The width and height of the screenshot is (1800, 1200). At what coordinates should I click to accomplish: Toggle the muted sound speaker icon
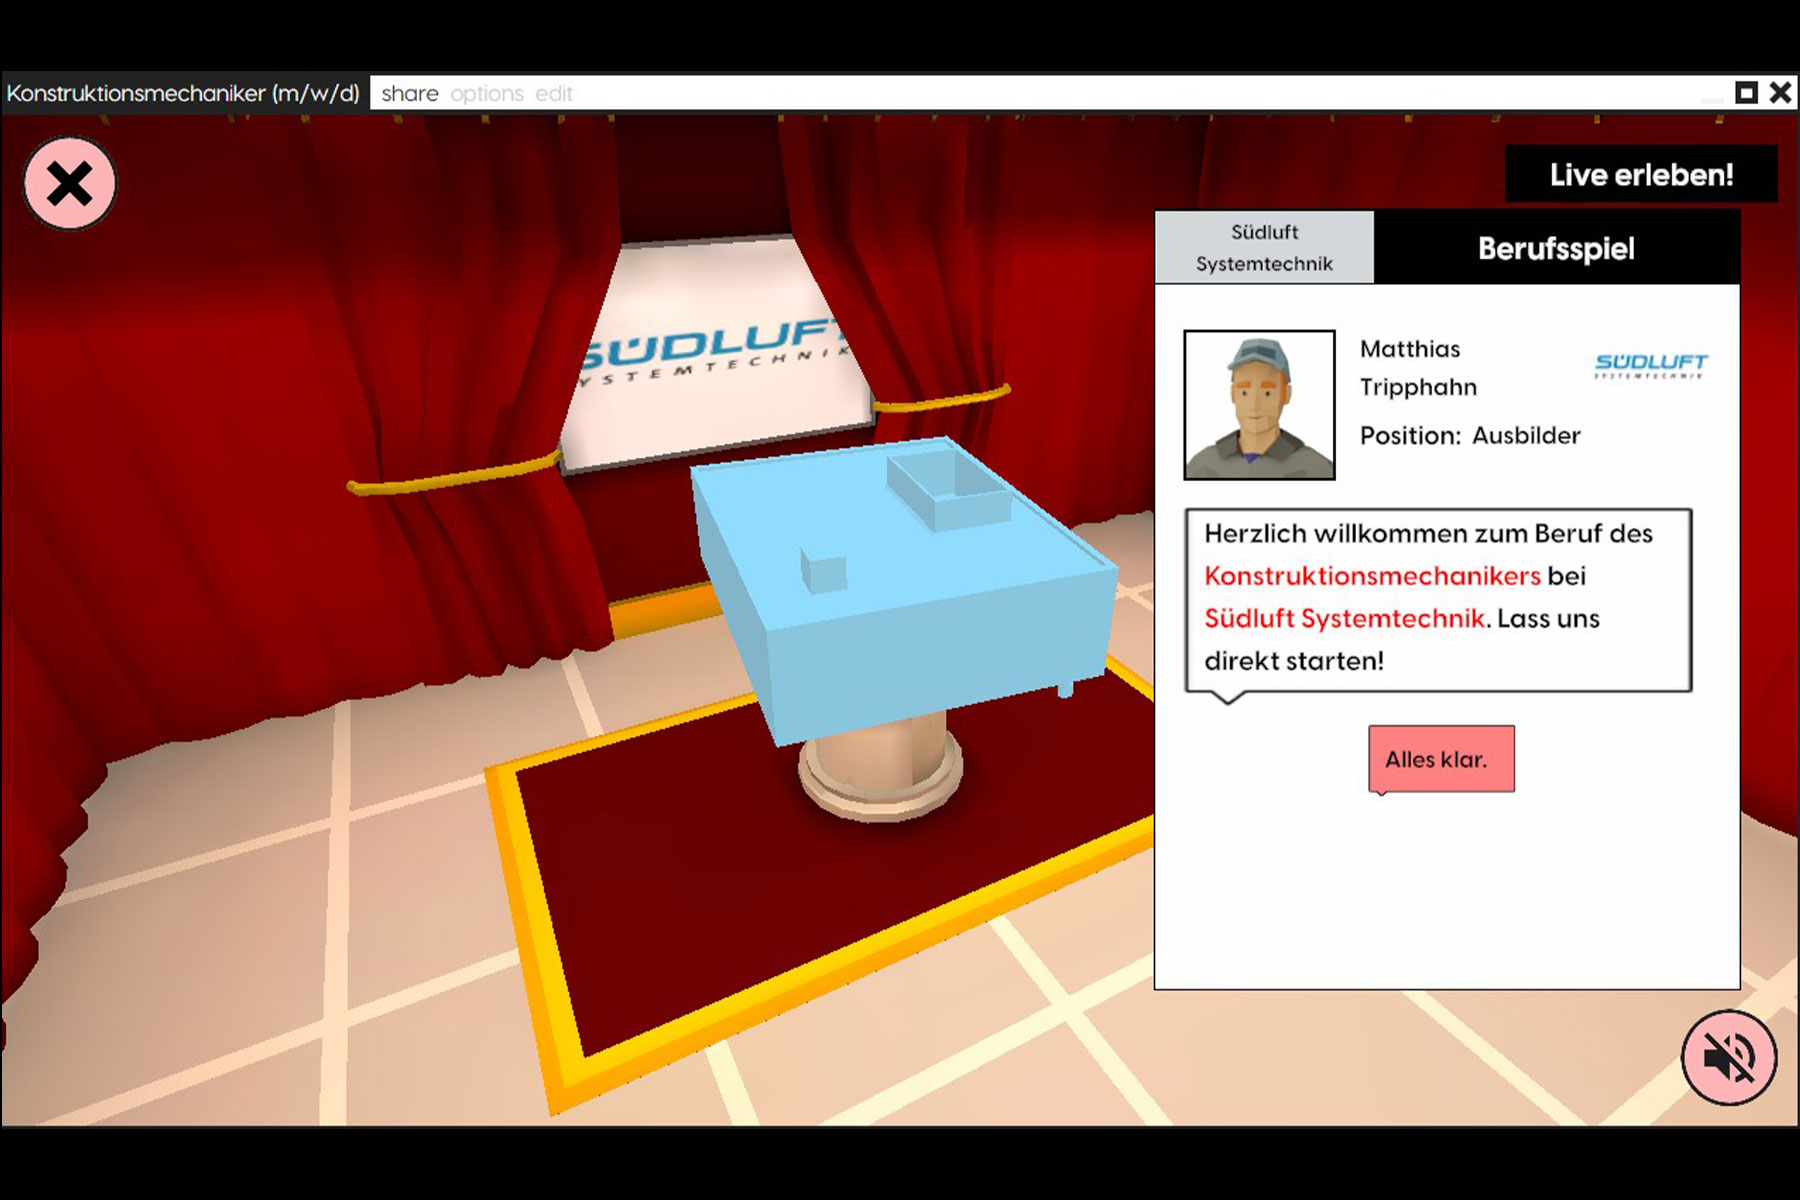[1728, 1057]
